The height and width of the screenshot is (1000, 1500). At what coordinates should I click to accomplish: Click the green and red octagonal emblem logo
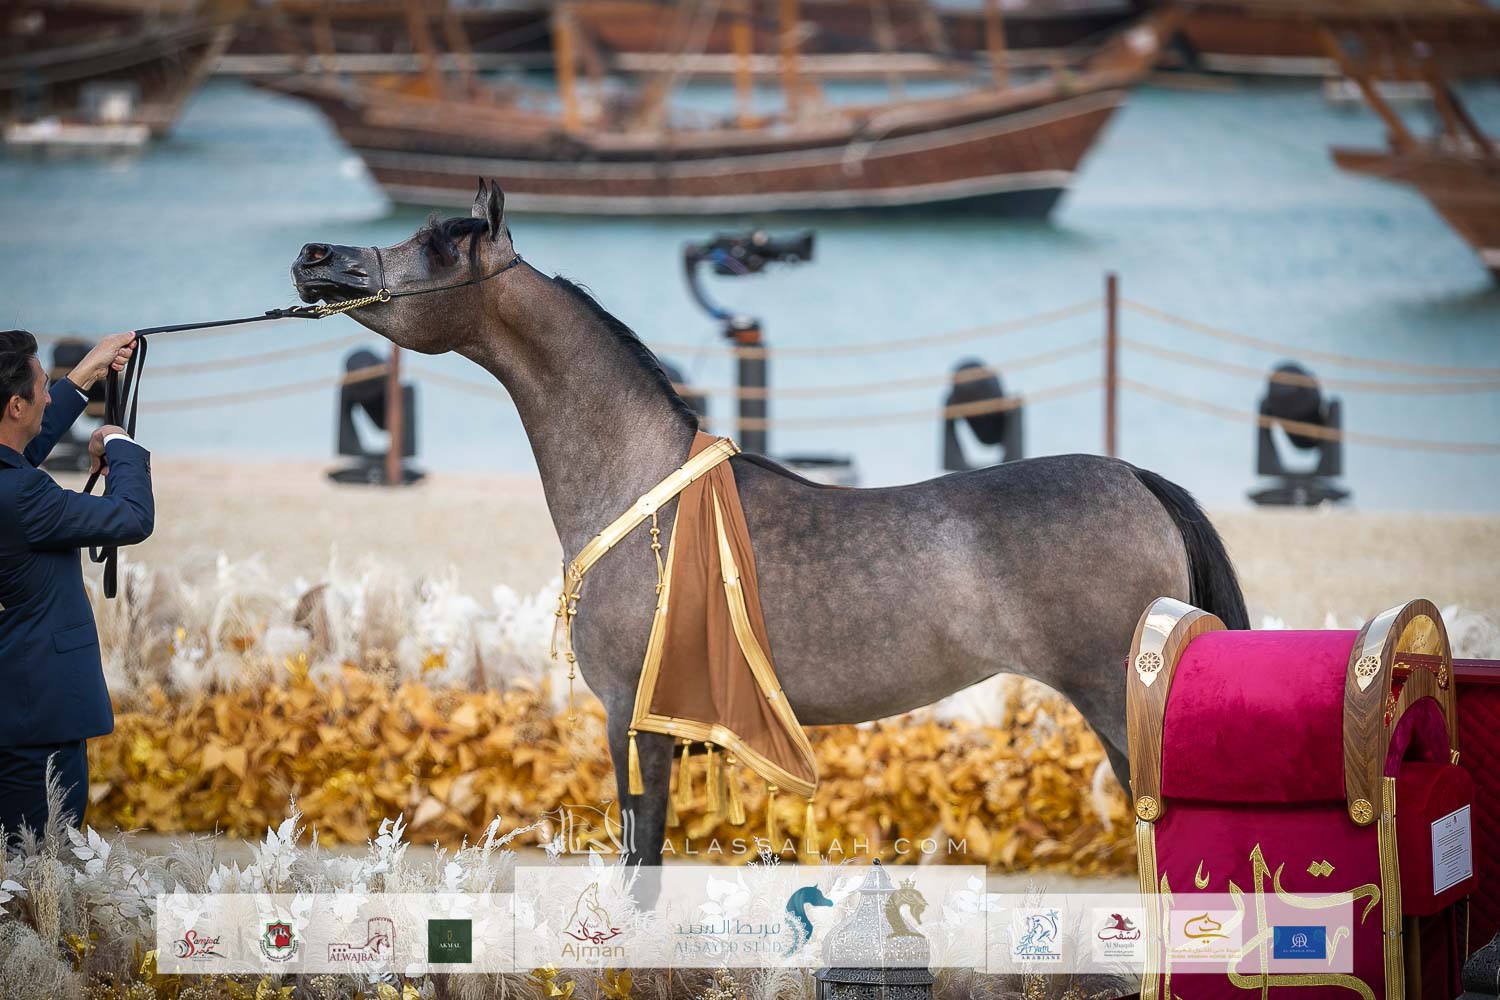(x=280, y=940)
